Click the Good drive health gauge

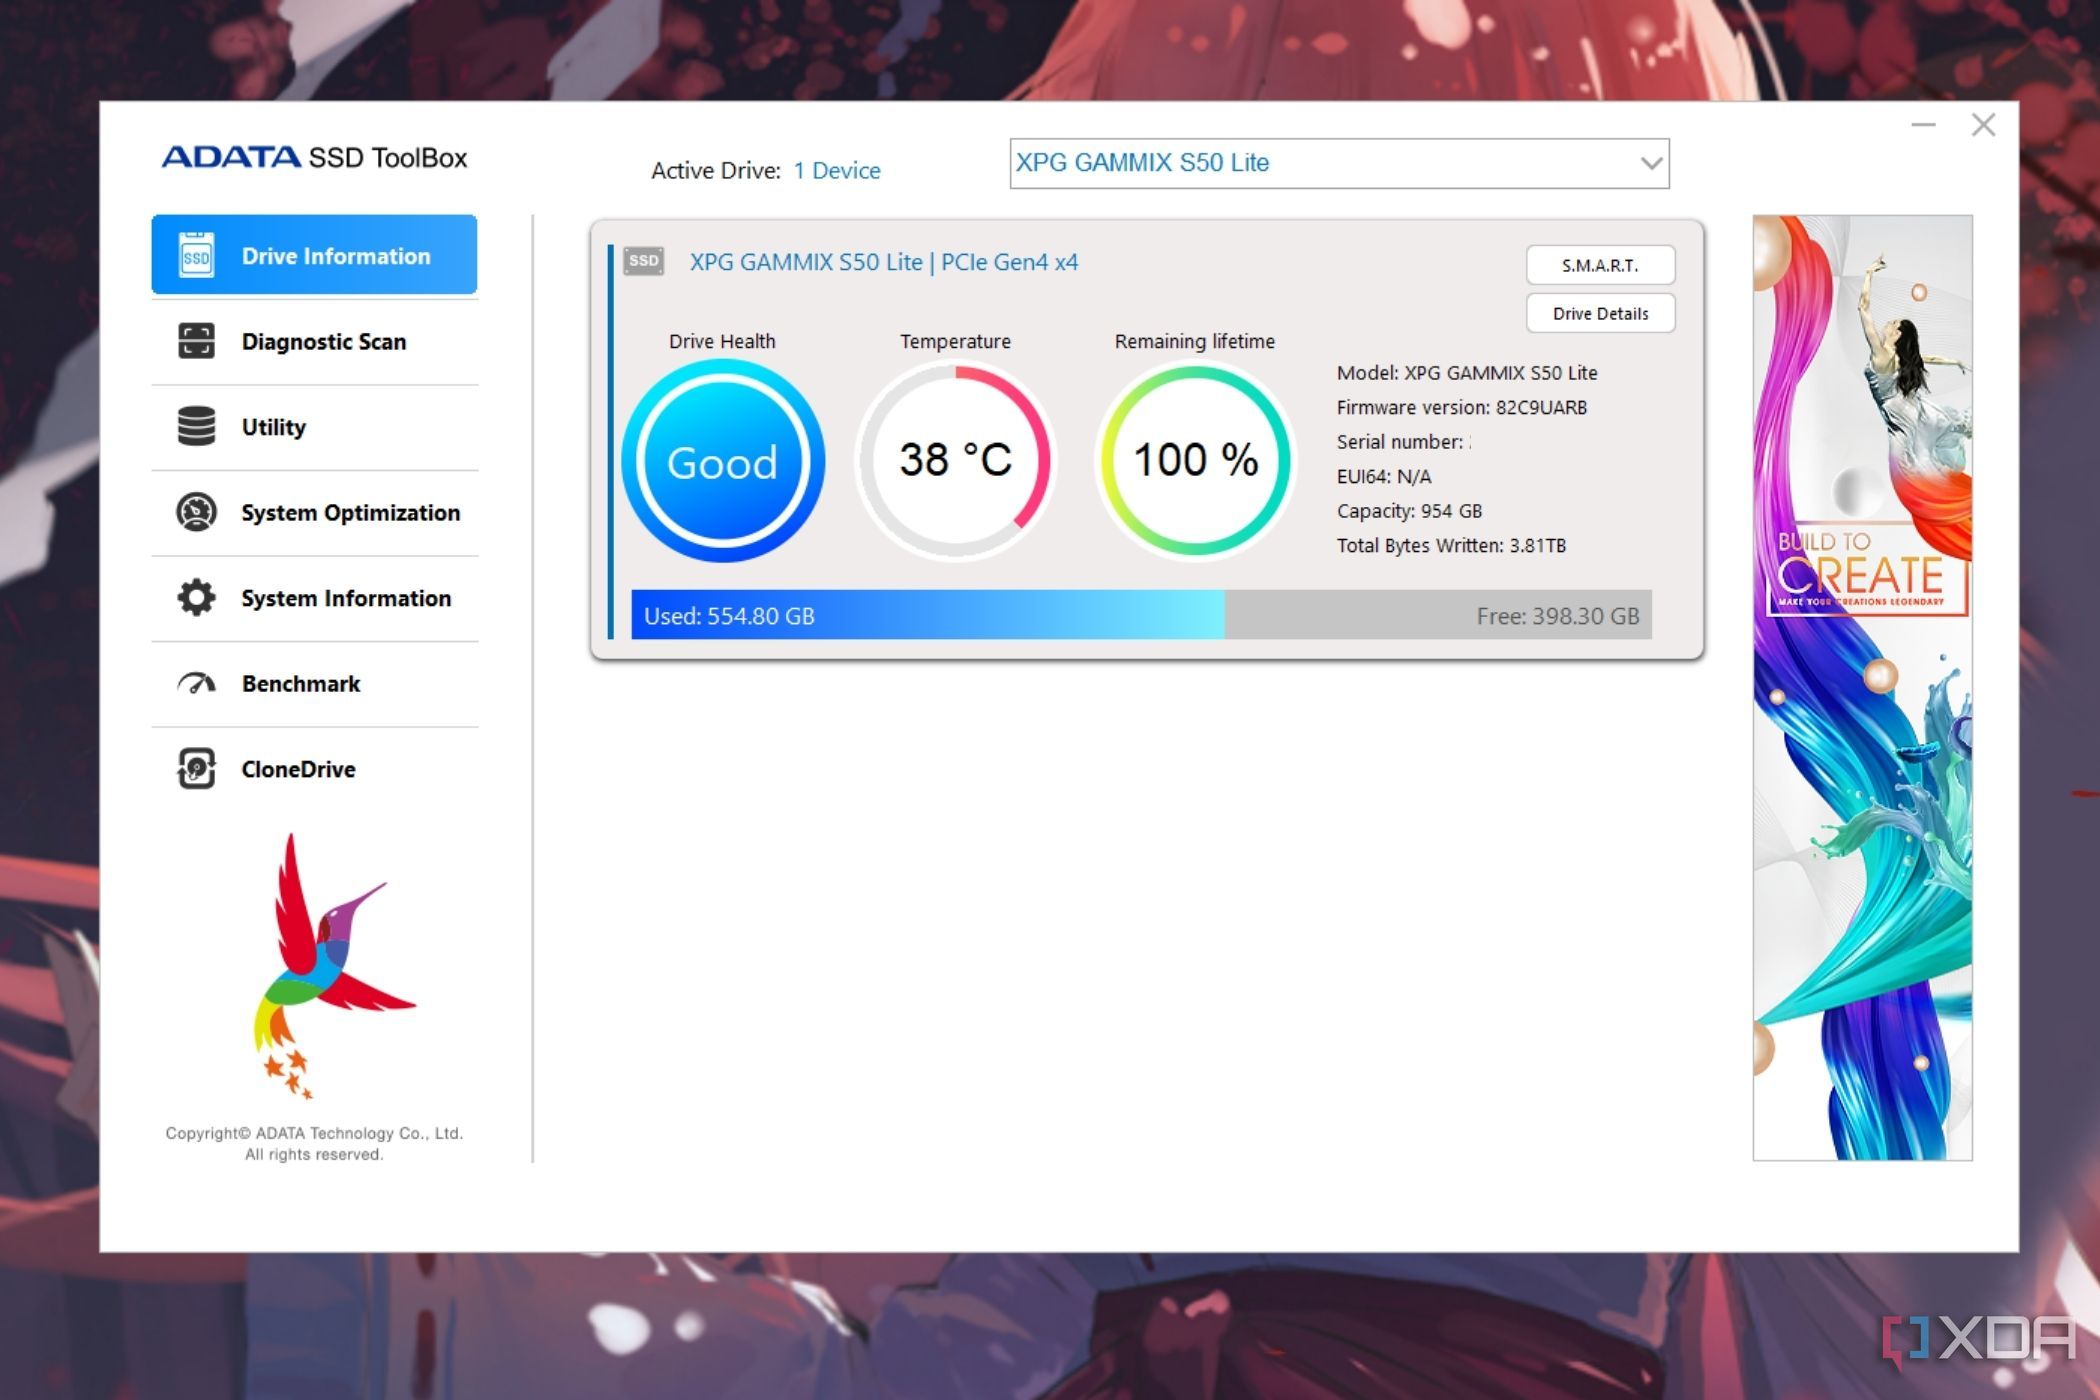(x=723, y=461)
